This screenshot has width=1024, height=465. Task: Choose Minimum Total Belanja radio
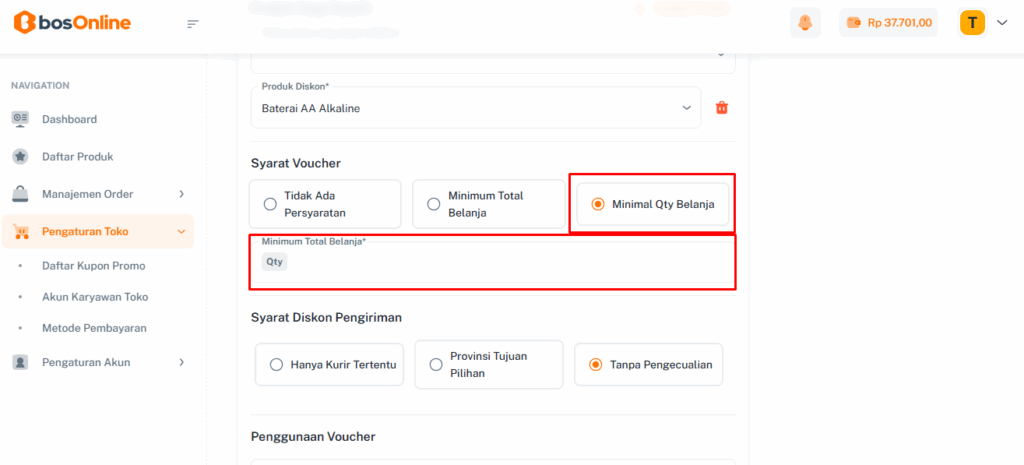tap(434, 204)
